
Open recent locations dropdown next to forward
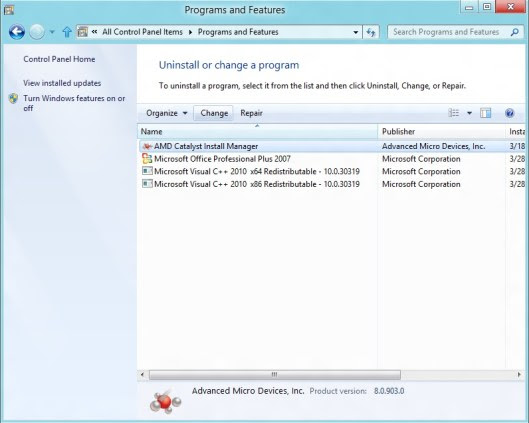click(52, 32)
